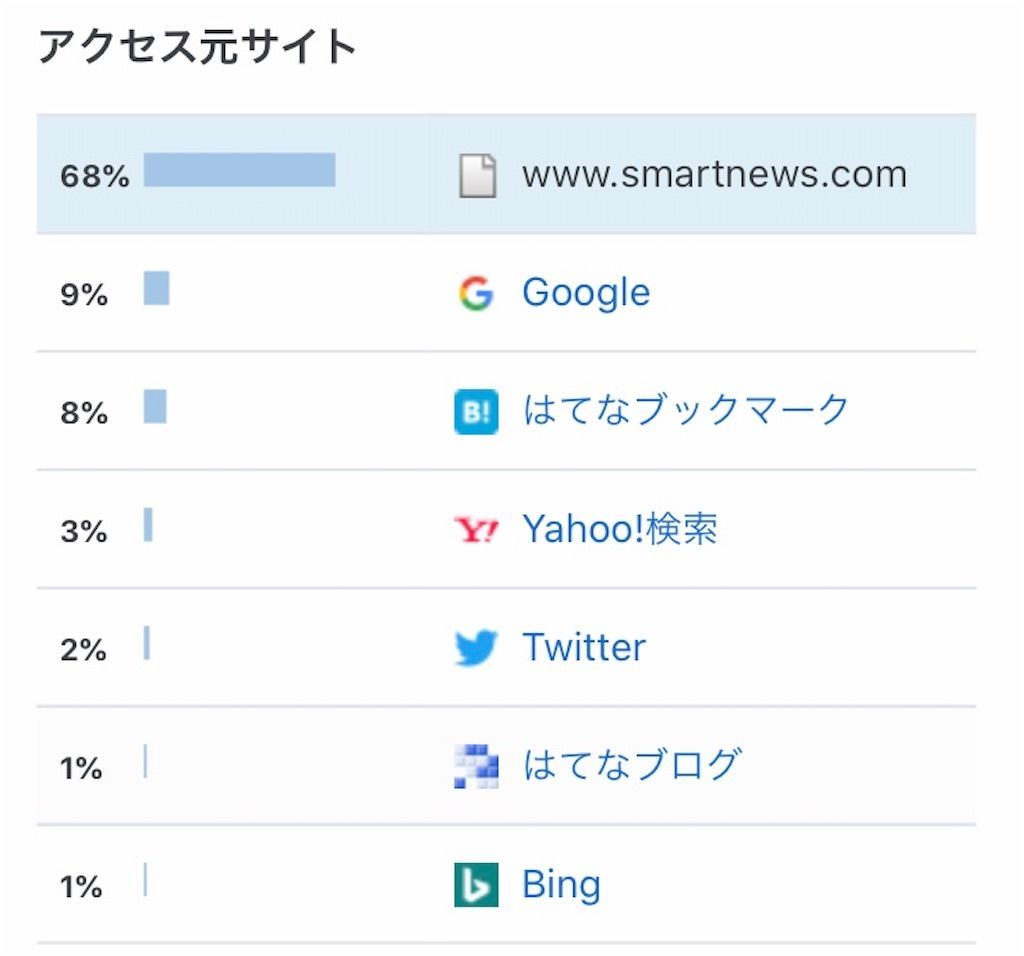
Task: Select the www.smartnews.com row text
Action: (714, 174)
